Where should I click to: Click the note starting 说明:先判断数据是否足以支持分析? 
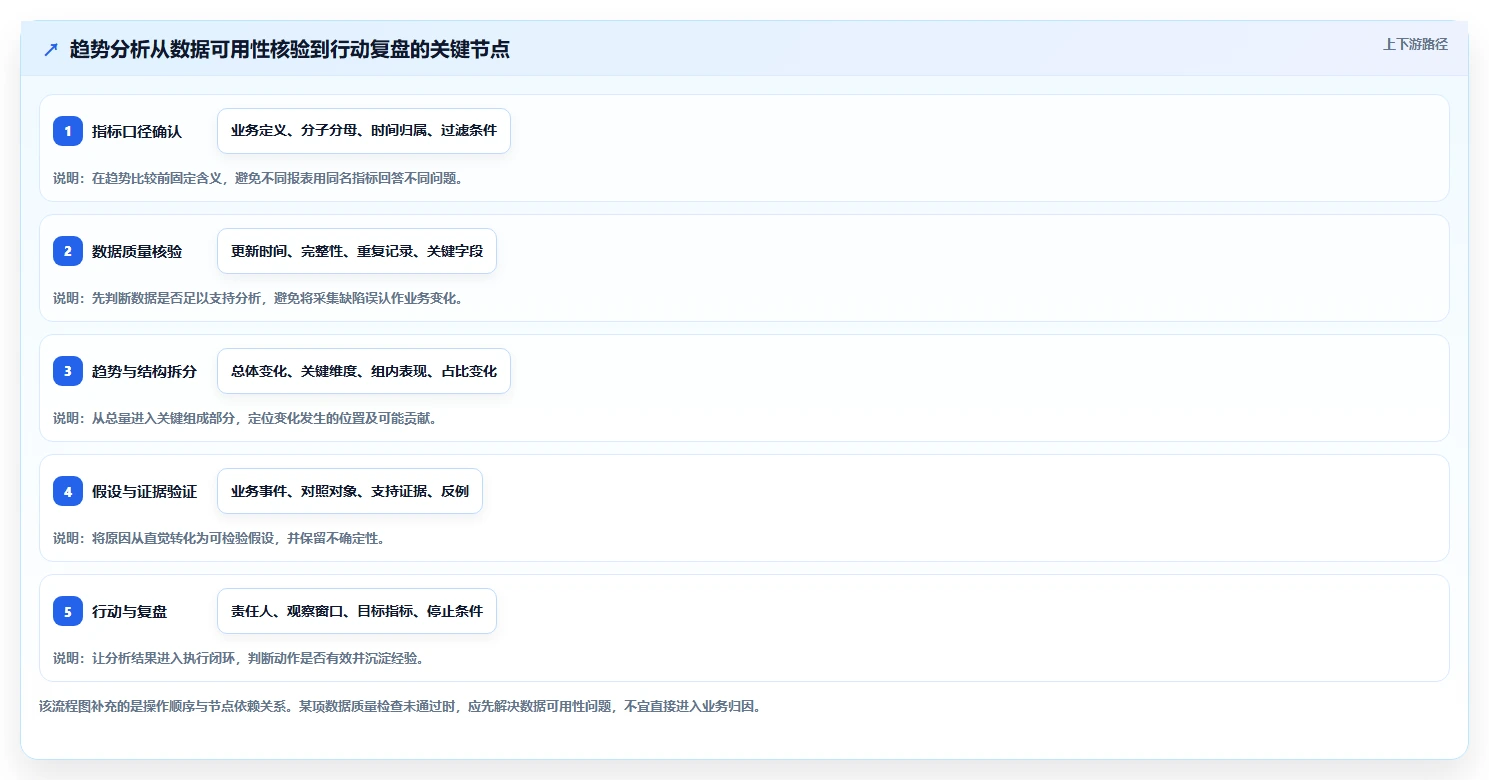pyautogui.click(x=258, y=298)
